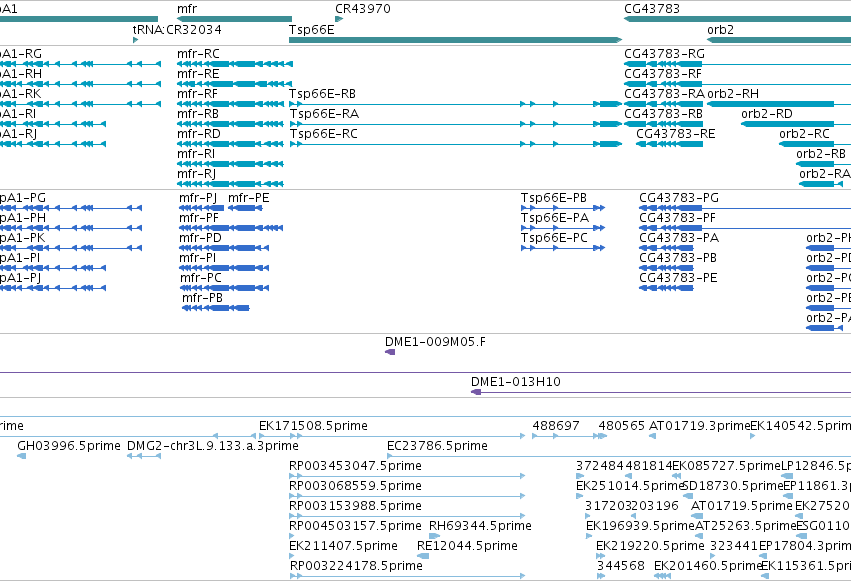Click protein mfr-PE
The width and height of the screenshot is (851, 581).
coord(245,208)
